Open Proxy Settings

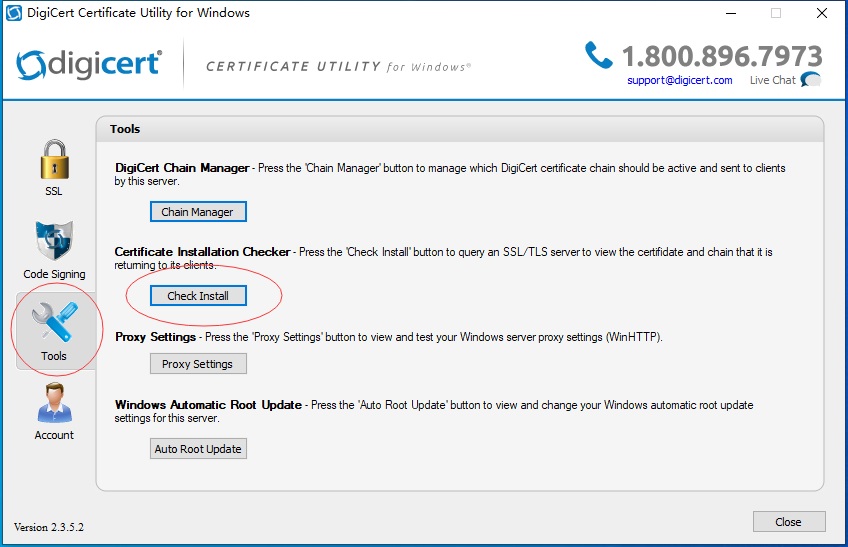click(x=198, y=364)
